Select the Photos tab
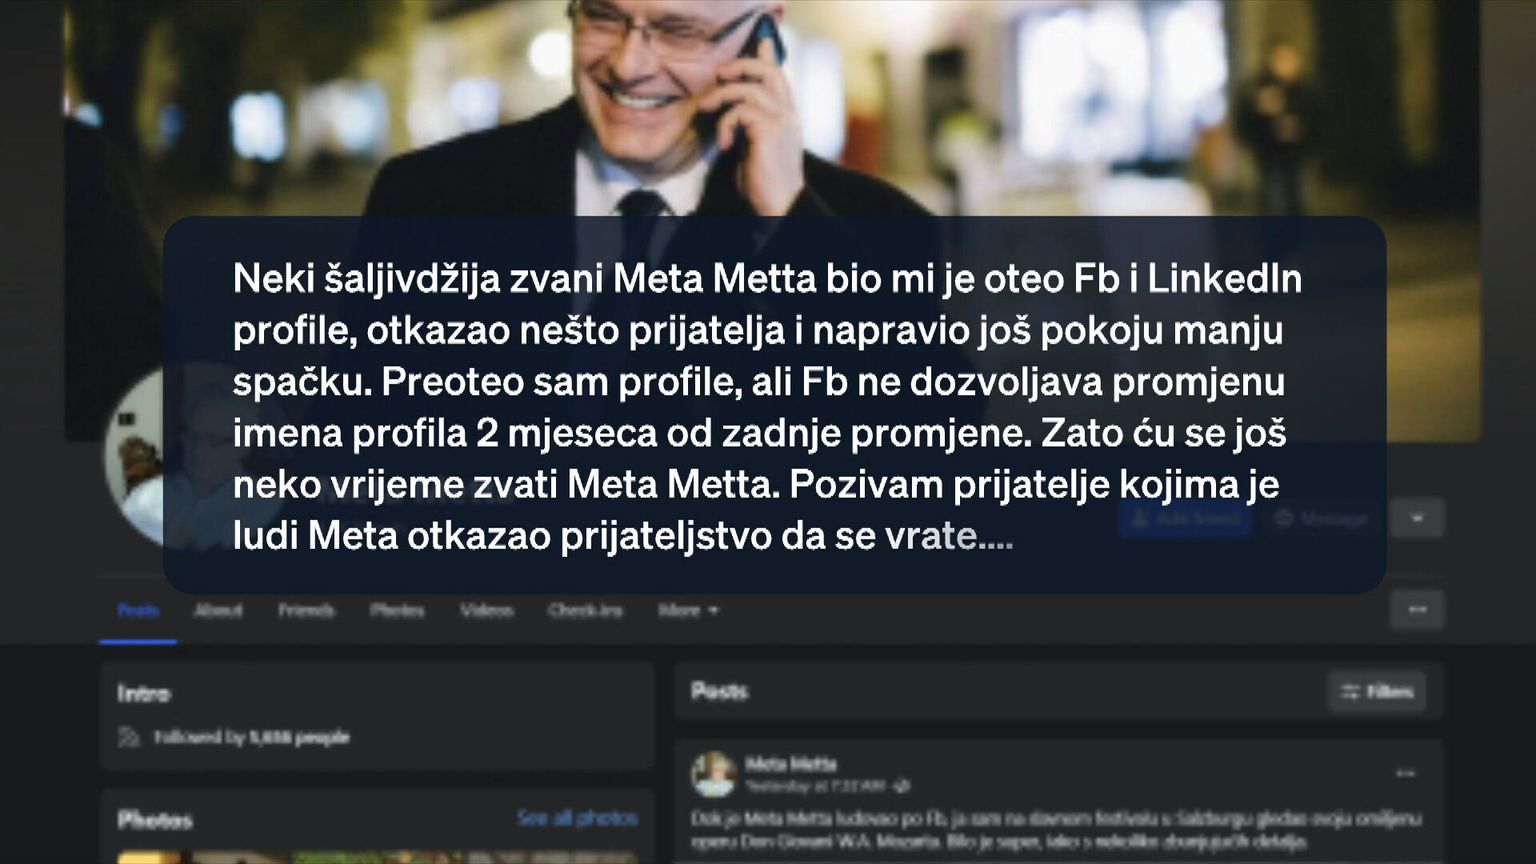This screenshot has height=864, width=1536. (x=397, y=610)
